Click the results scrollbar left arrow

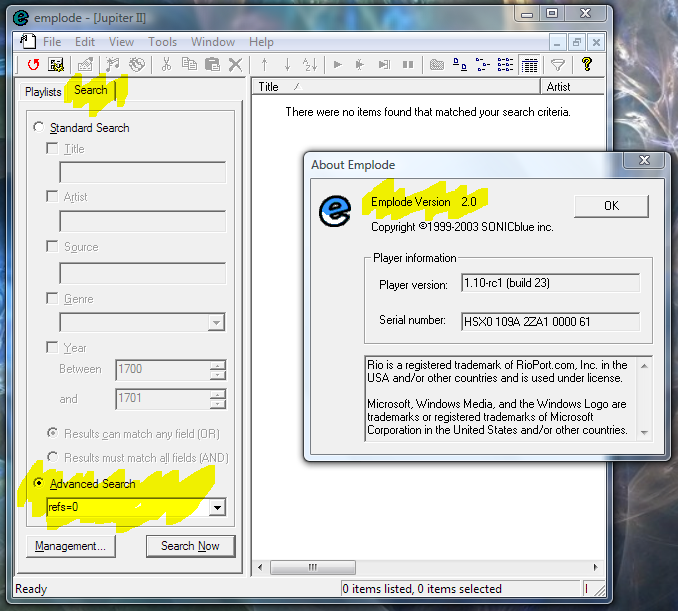coord(260,567)
